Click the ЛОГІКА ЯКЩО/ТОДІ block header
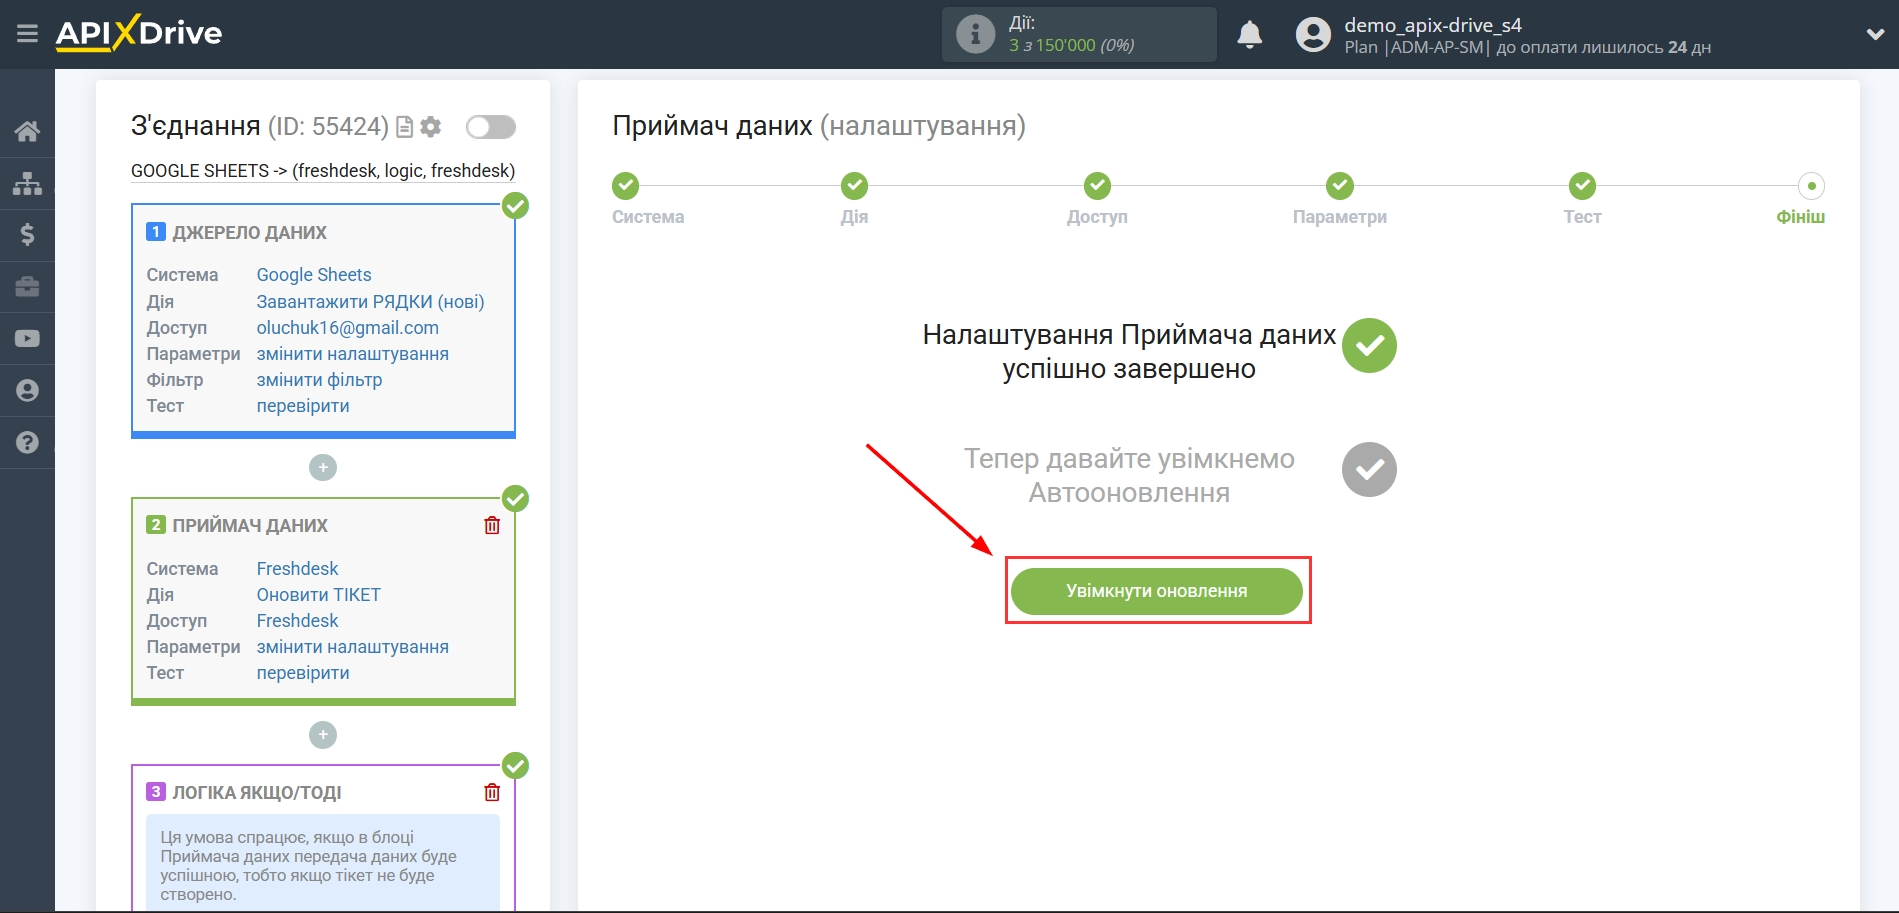This screenshot has height=913, width=1899. (257, 793)
